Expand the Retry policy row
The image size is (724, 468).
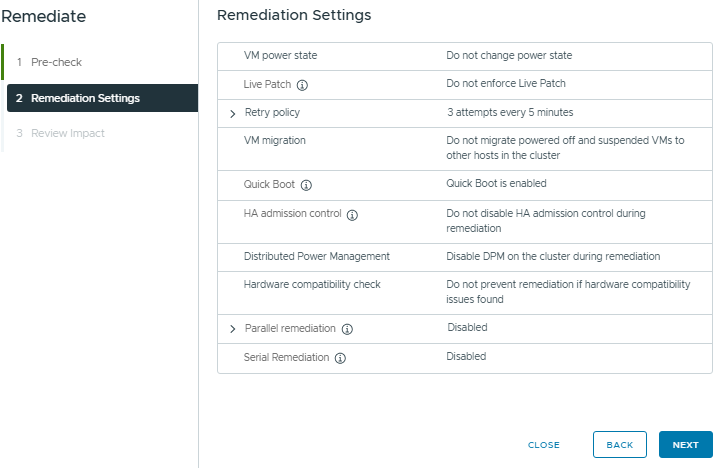pos(233,114)
